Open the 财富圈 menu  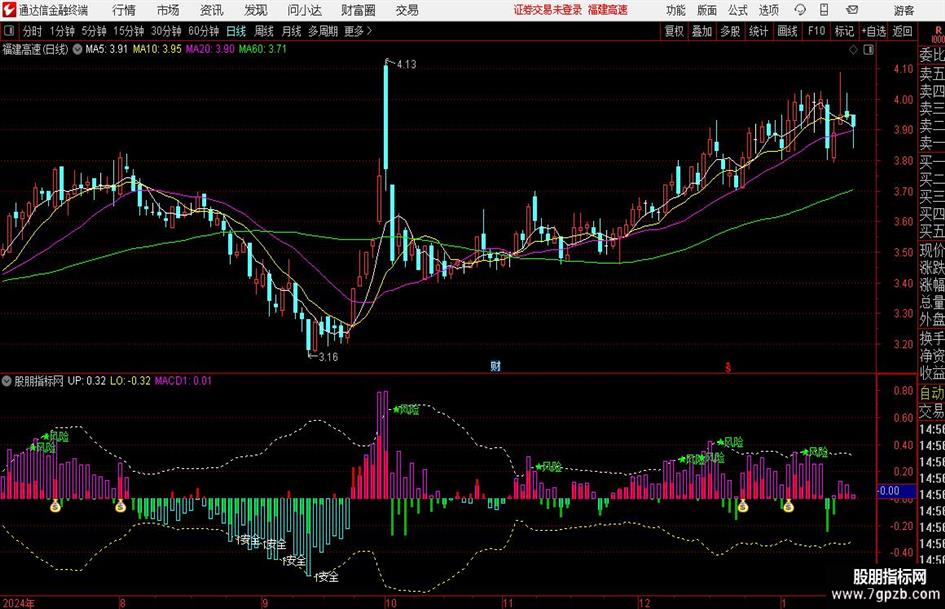click(358, 10)
